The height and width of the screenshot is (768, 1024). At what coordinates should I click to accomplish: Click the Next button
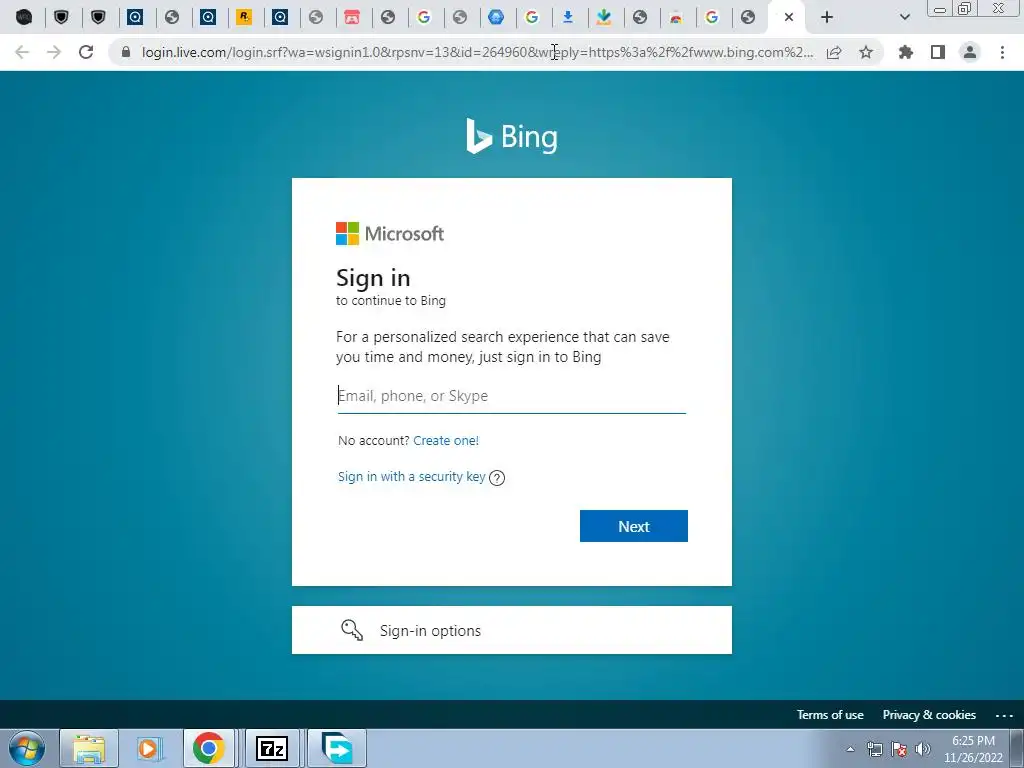pyautogui.click(x=633, y=526)
